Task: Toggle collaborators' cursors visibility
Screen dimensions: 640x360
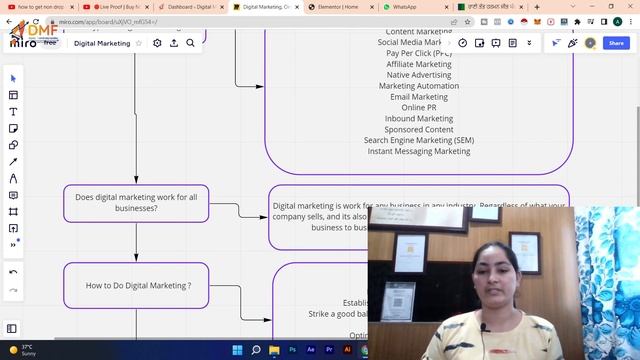Action: coord(556,43)
